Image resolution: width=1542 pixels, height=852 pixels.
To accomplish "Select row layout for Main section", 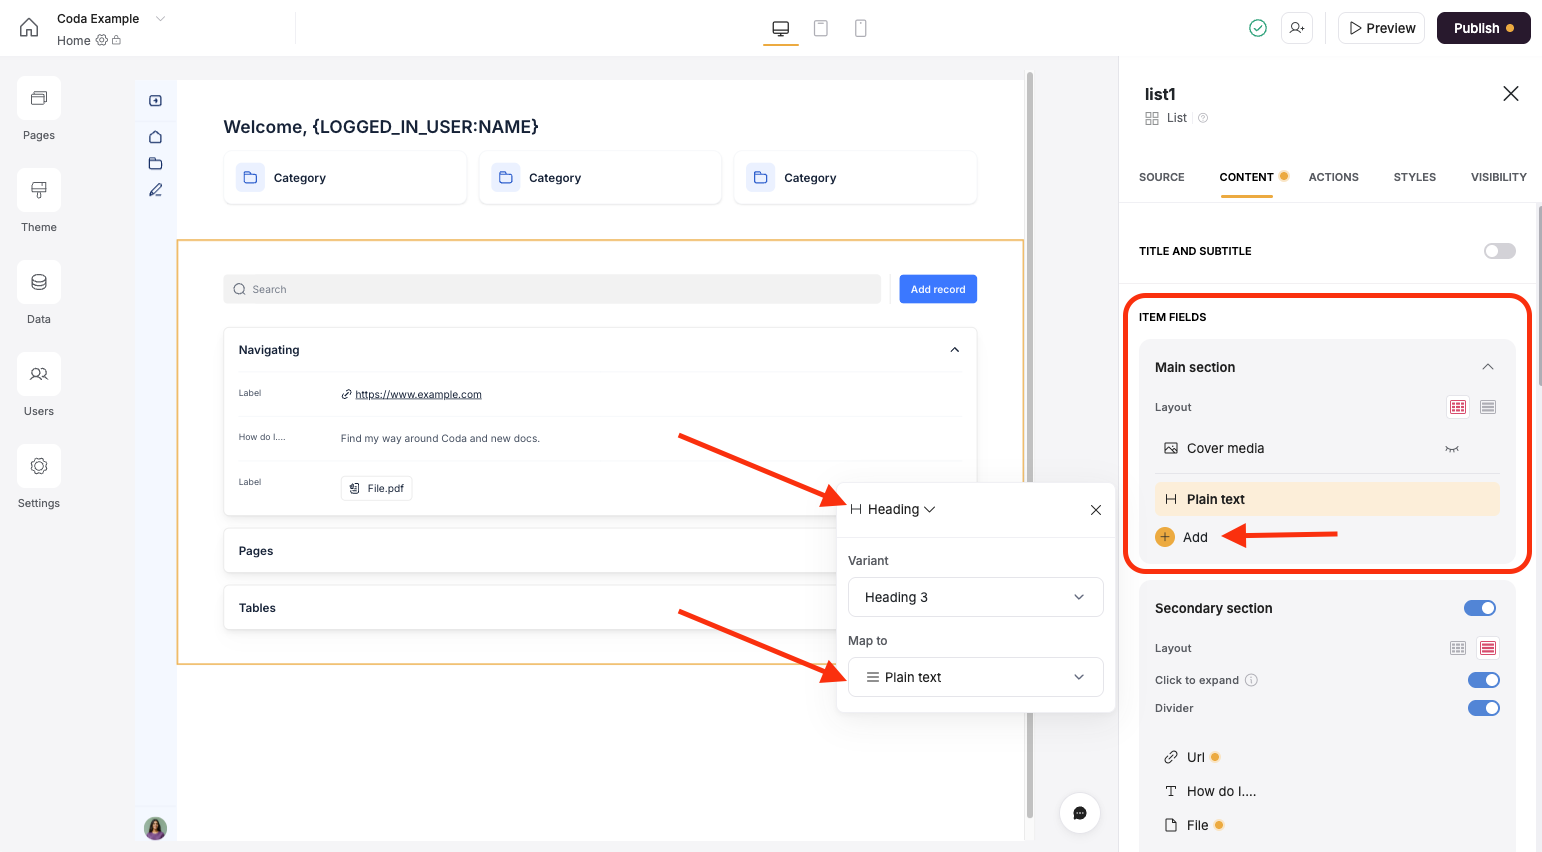I will click(1488, 407).
